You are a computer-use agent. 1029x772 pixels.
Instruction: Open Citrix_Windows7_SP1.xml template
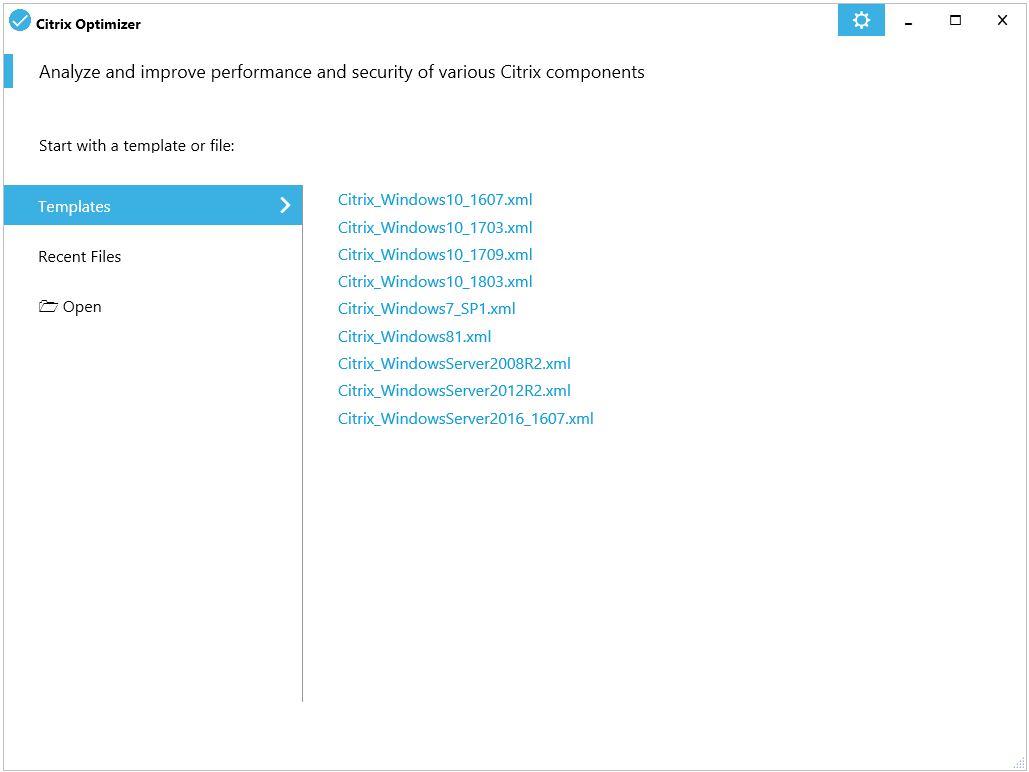click(427, 309)
